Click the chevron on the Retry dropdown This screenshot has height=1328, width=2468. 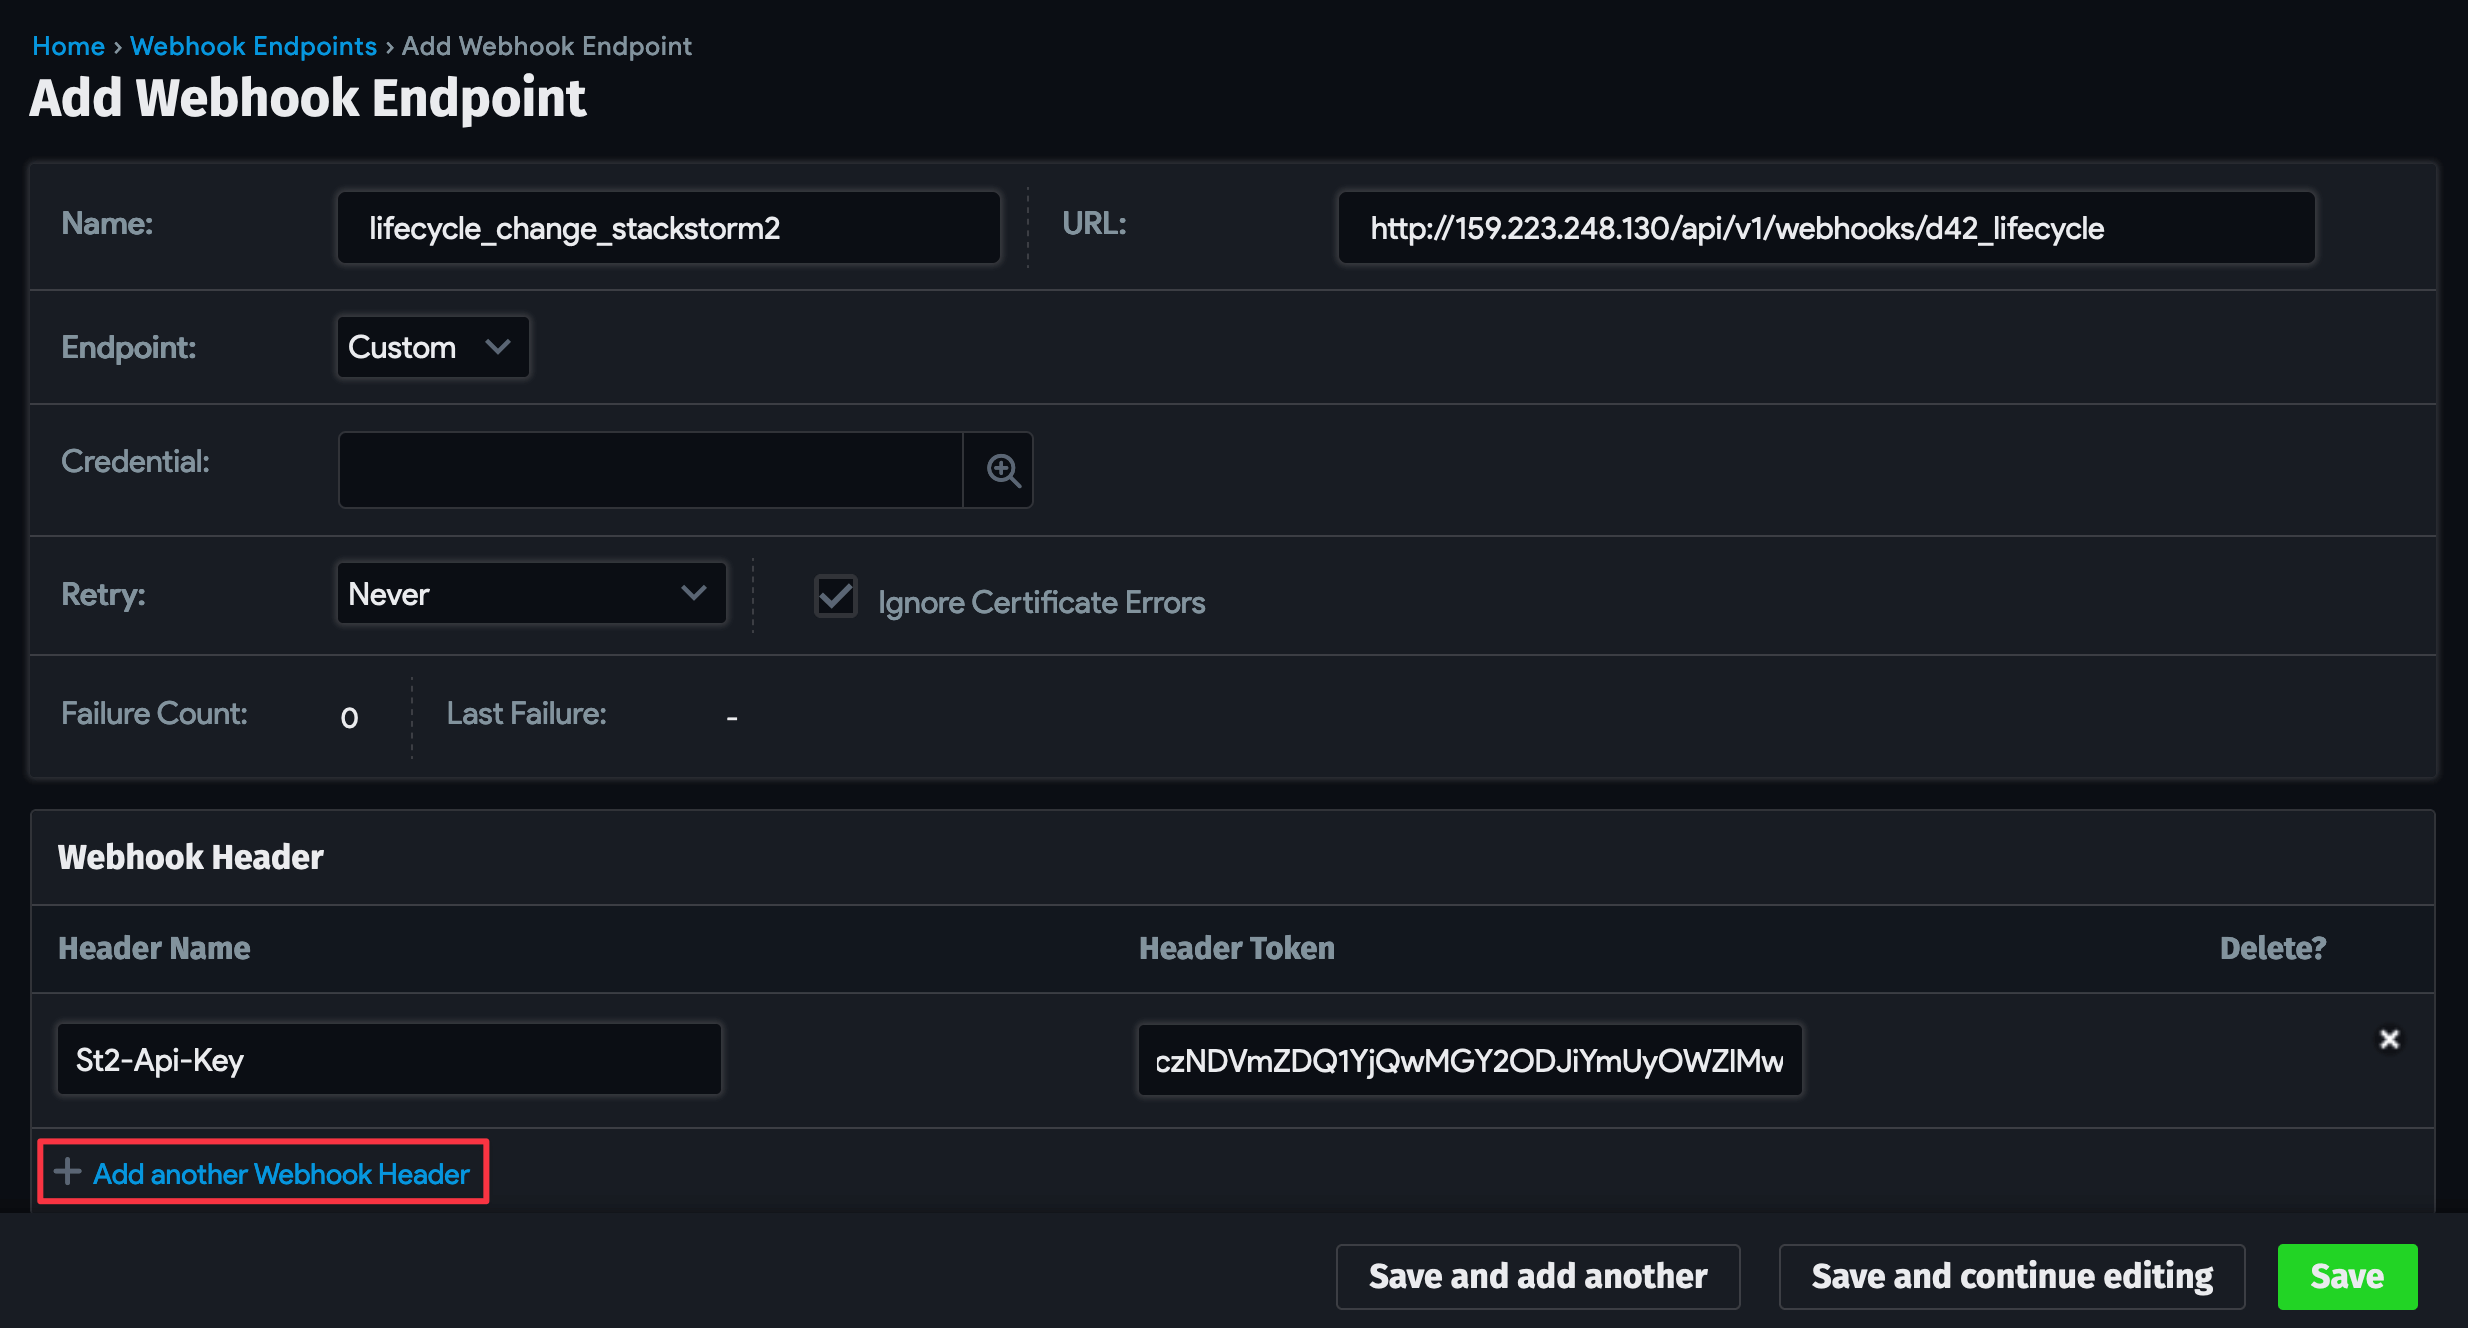pyautogui.click(x=694, y=593)
